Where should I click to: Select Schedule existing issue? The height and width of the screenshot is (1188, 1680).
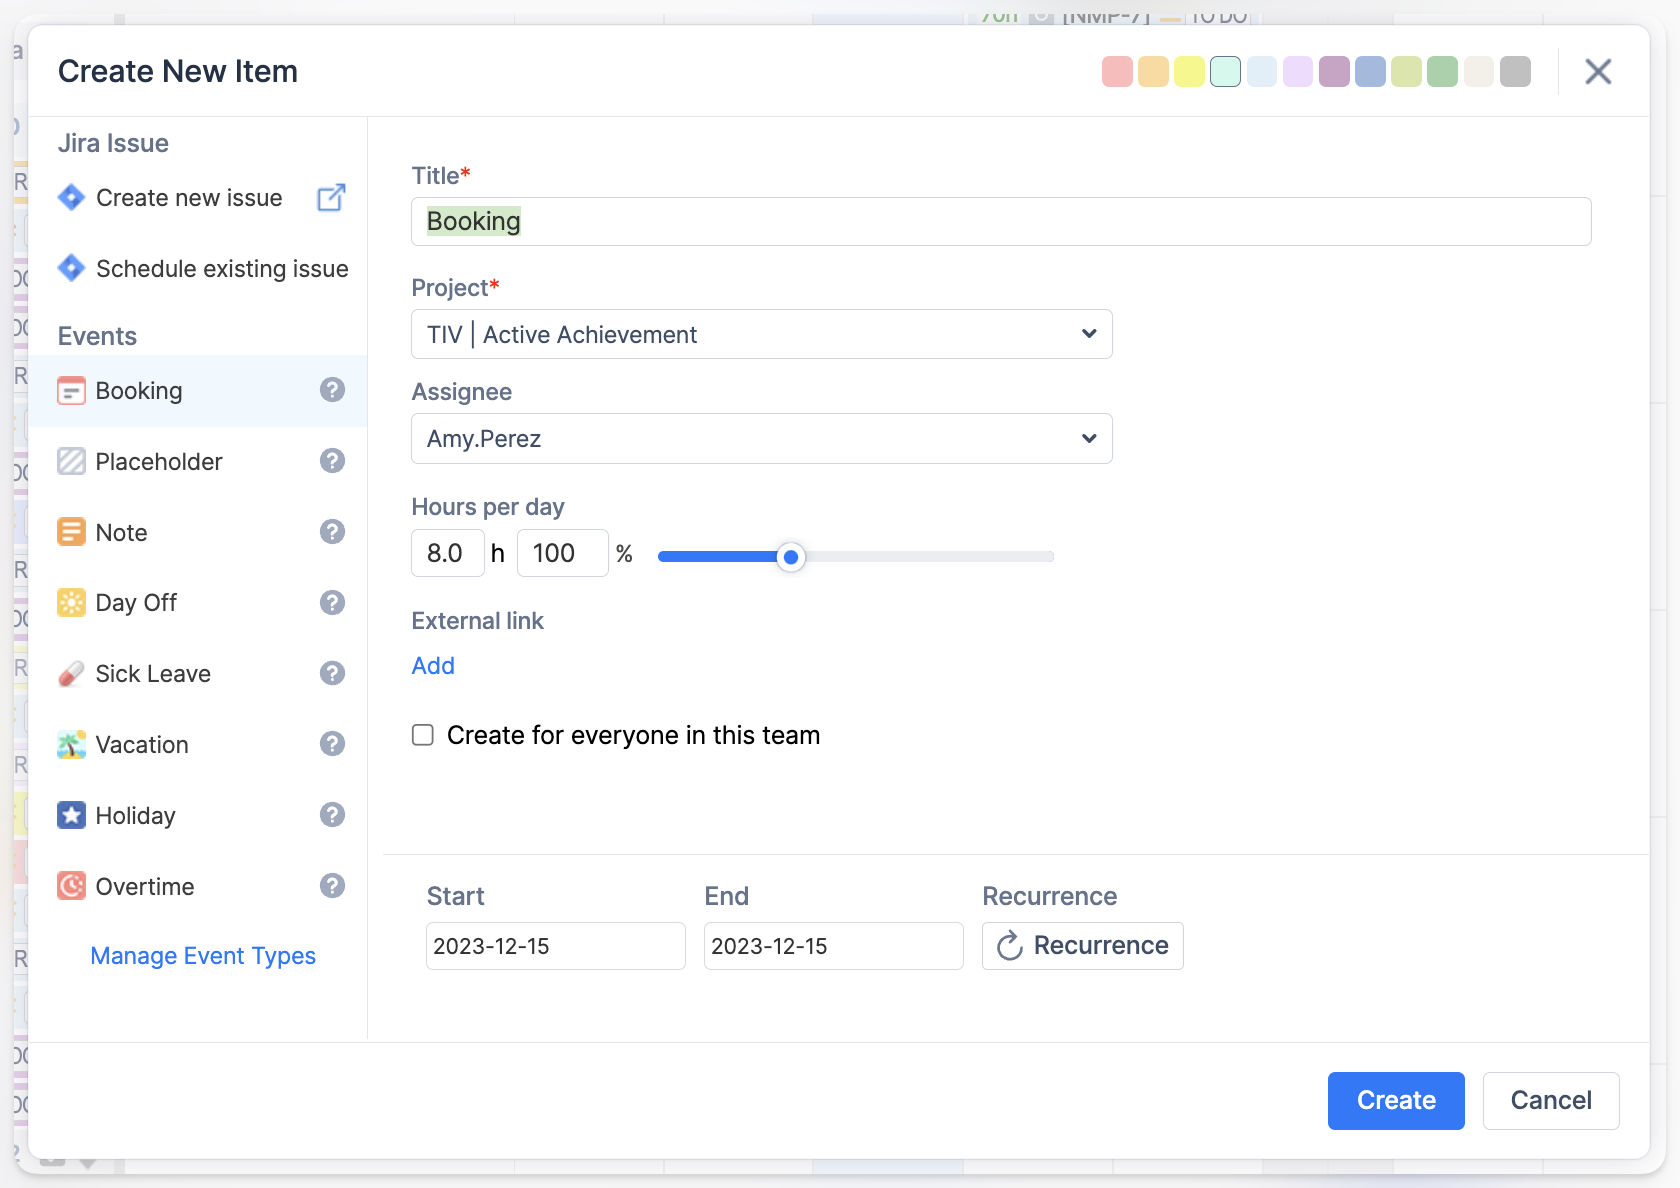tap(221, 269)
